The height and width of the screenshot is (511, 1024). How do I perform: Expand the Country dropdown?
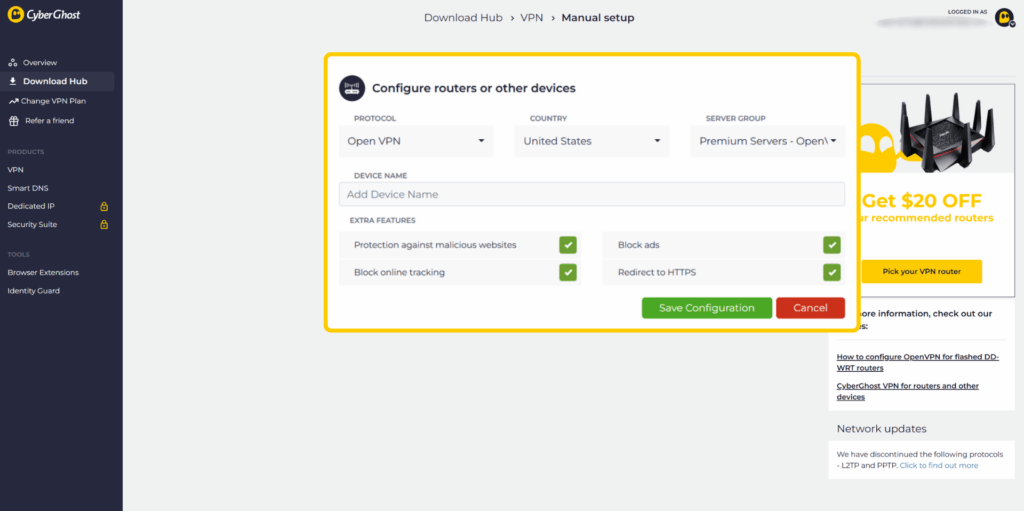592,141
